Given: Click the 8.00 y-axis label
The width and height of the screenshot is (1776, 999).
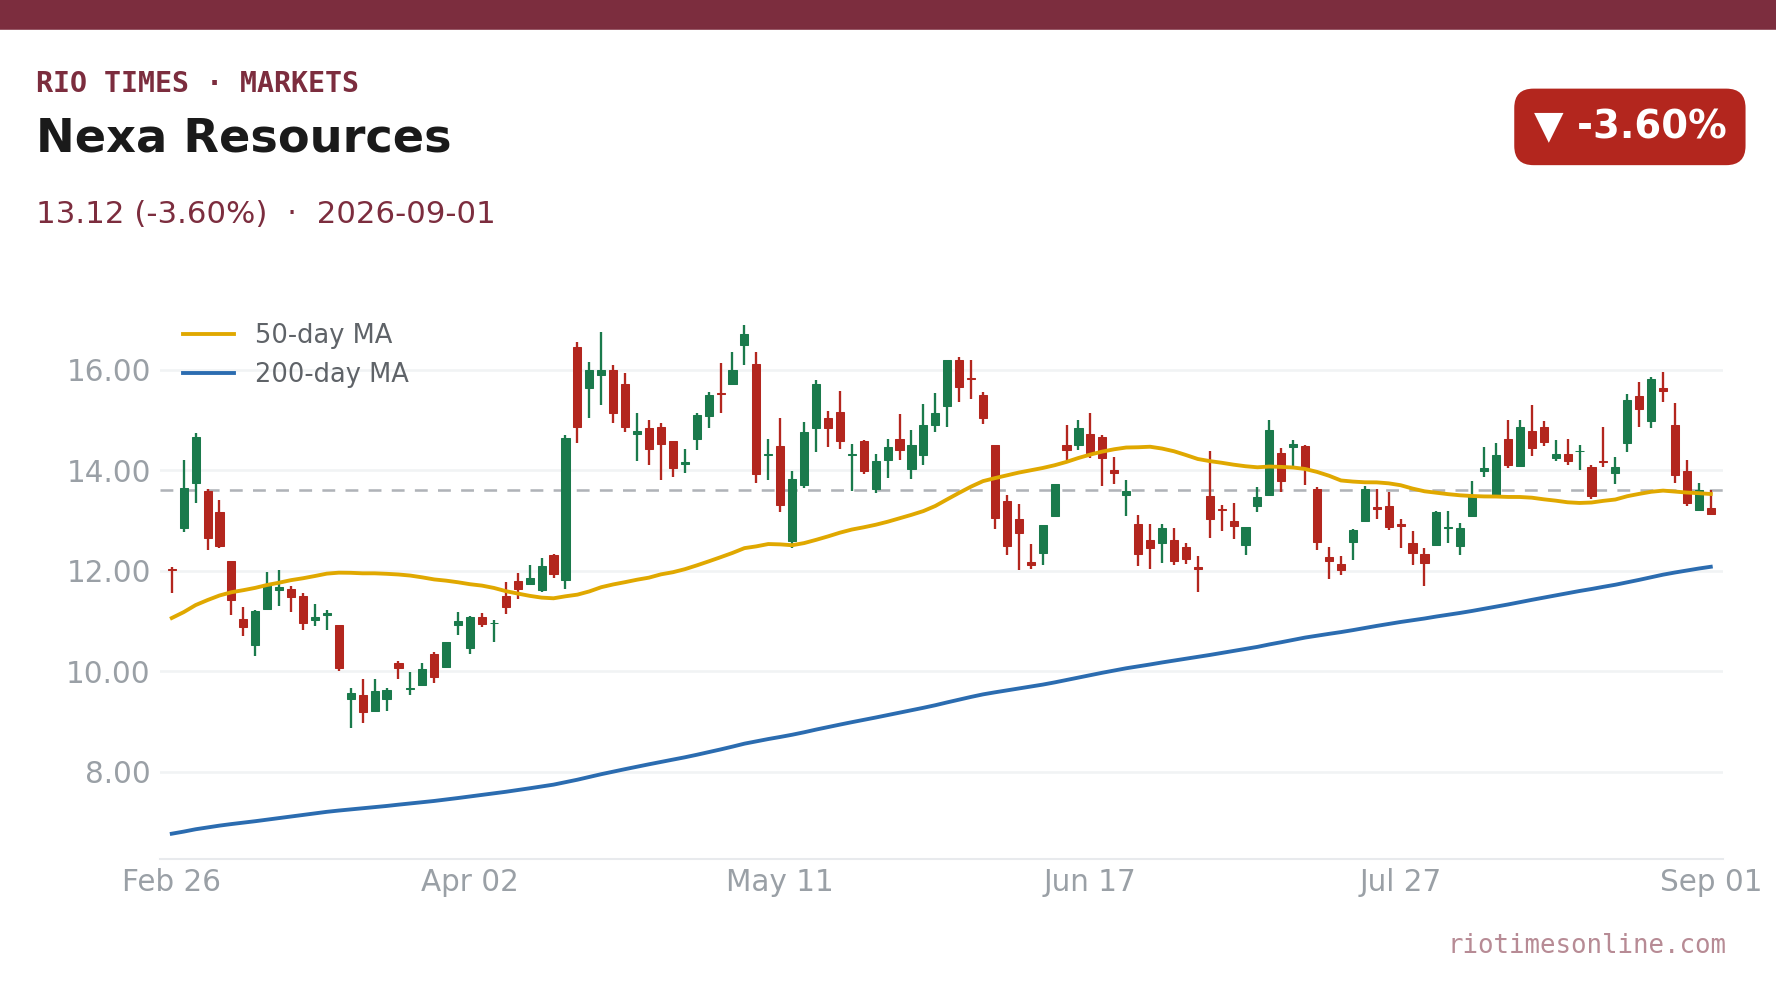Looking at the screenshot, I should coord(117,773).
